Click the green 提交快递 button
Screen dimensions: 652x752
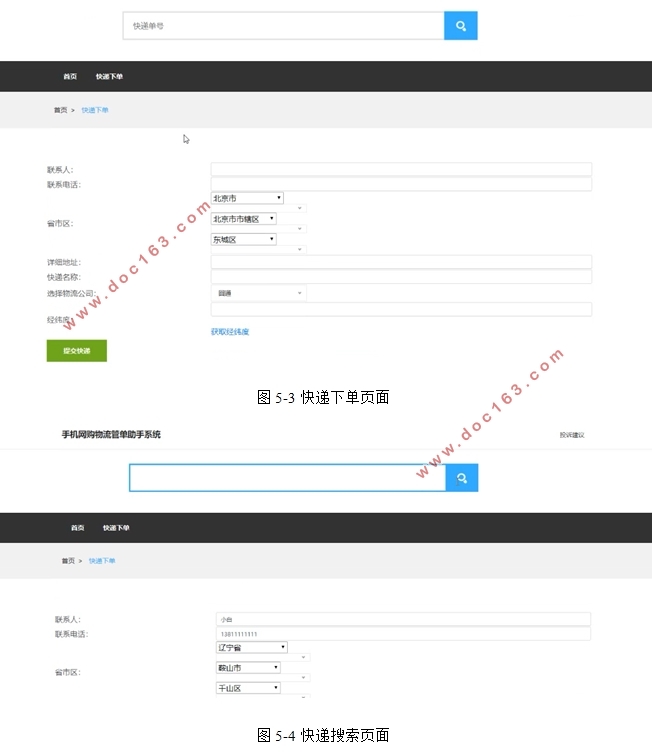(x=77, y=351)
